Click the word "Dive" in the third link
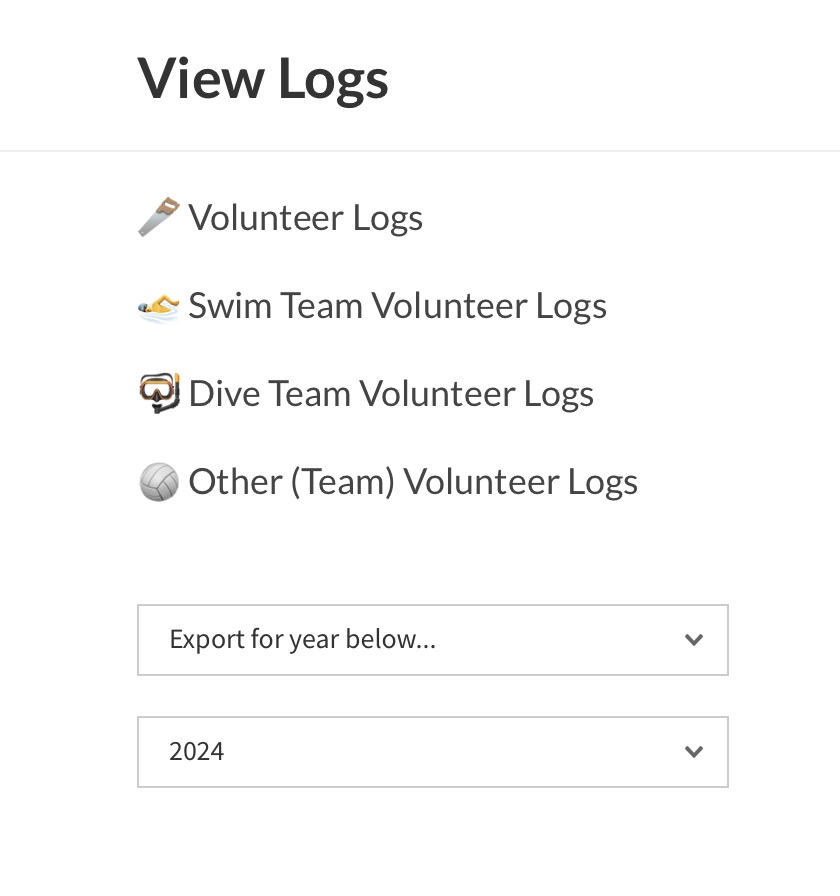The width and height of the screenshot is (840, 896). click(226, 394)
